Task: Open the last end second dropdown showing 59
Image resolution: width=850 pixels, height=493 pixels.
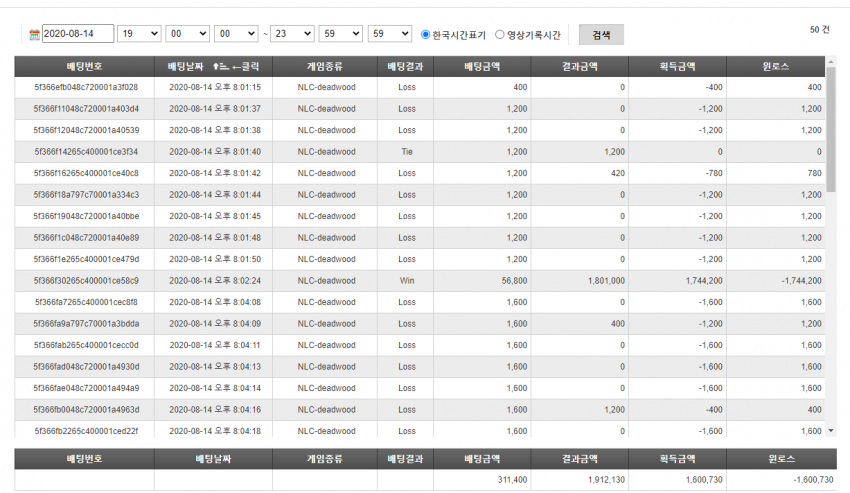Action: tap(389, 34)
